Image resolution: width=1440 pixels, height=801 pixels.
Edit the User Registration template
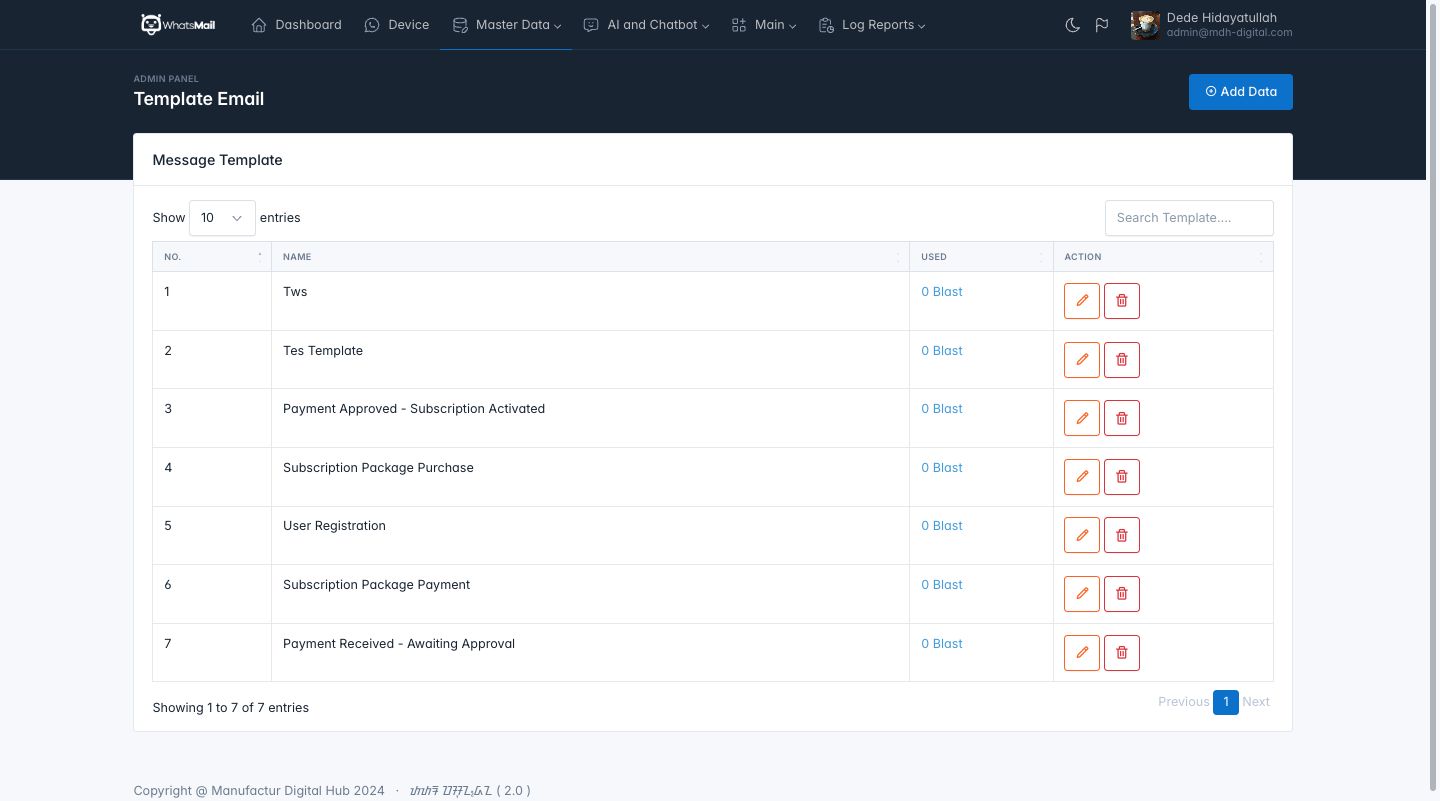(1081, 535)
